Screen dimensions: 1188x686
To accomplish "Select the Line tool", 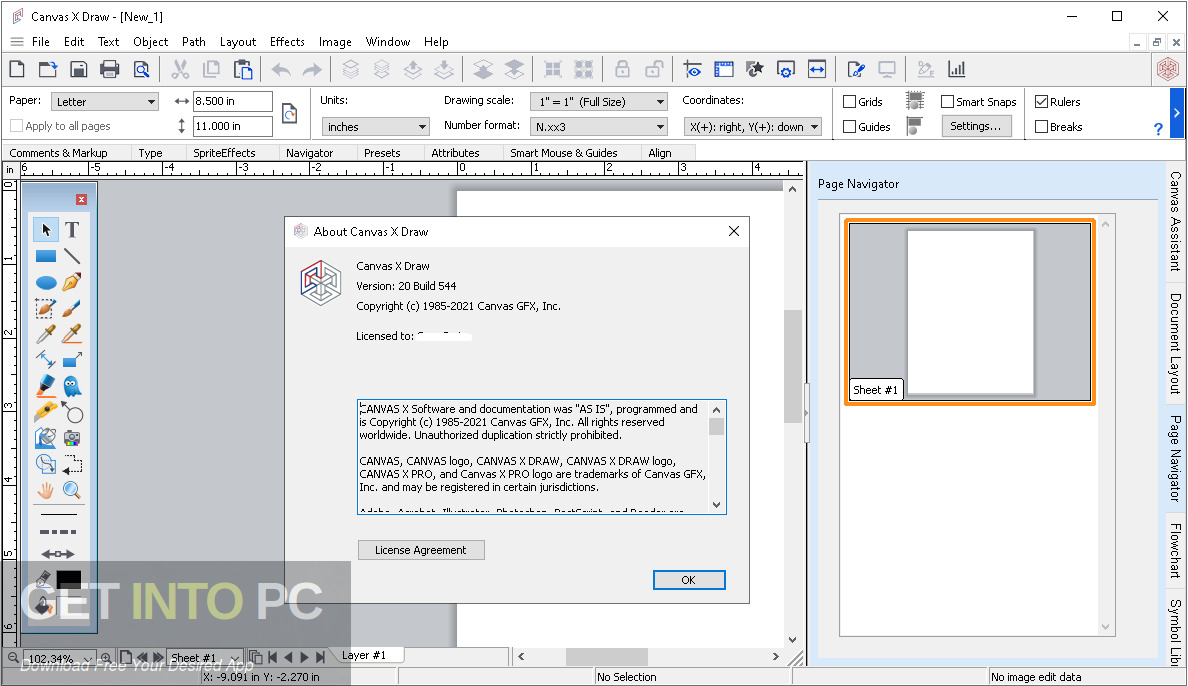I will pos(72,256).
